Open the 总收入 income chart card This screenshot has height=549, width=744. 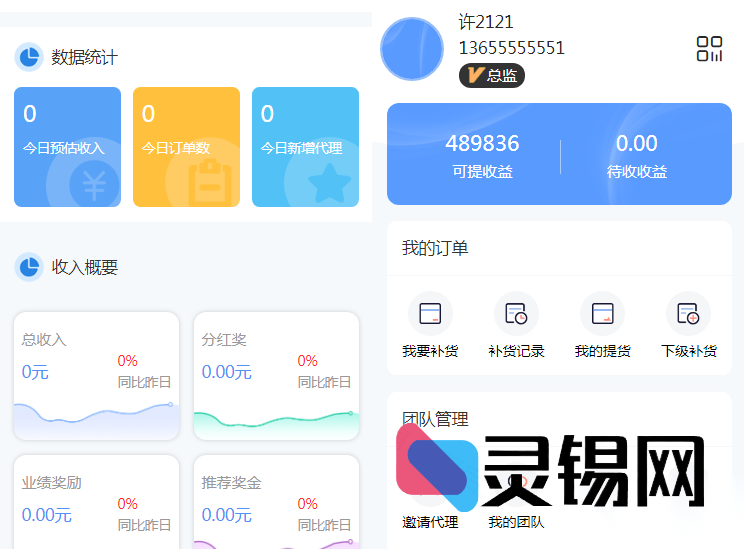click(x=96, y=375)
